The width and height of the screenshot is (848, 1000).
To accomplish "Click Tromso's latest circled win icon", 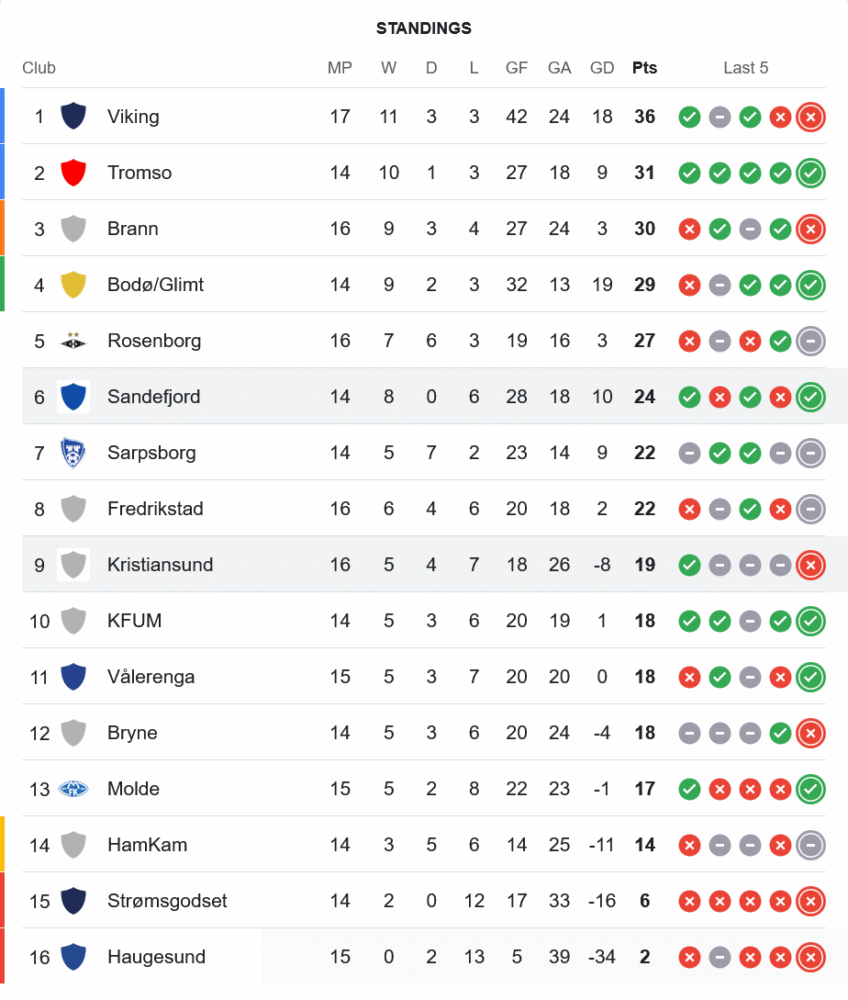I will click(x=811, y=172).
